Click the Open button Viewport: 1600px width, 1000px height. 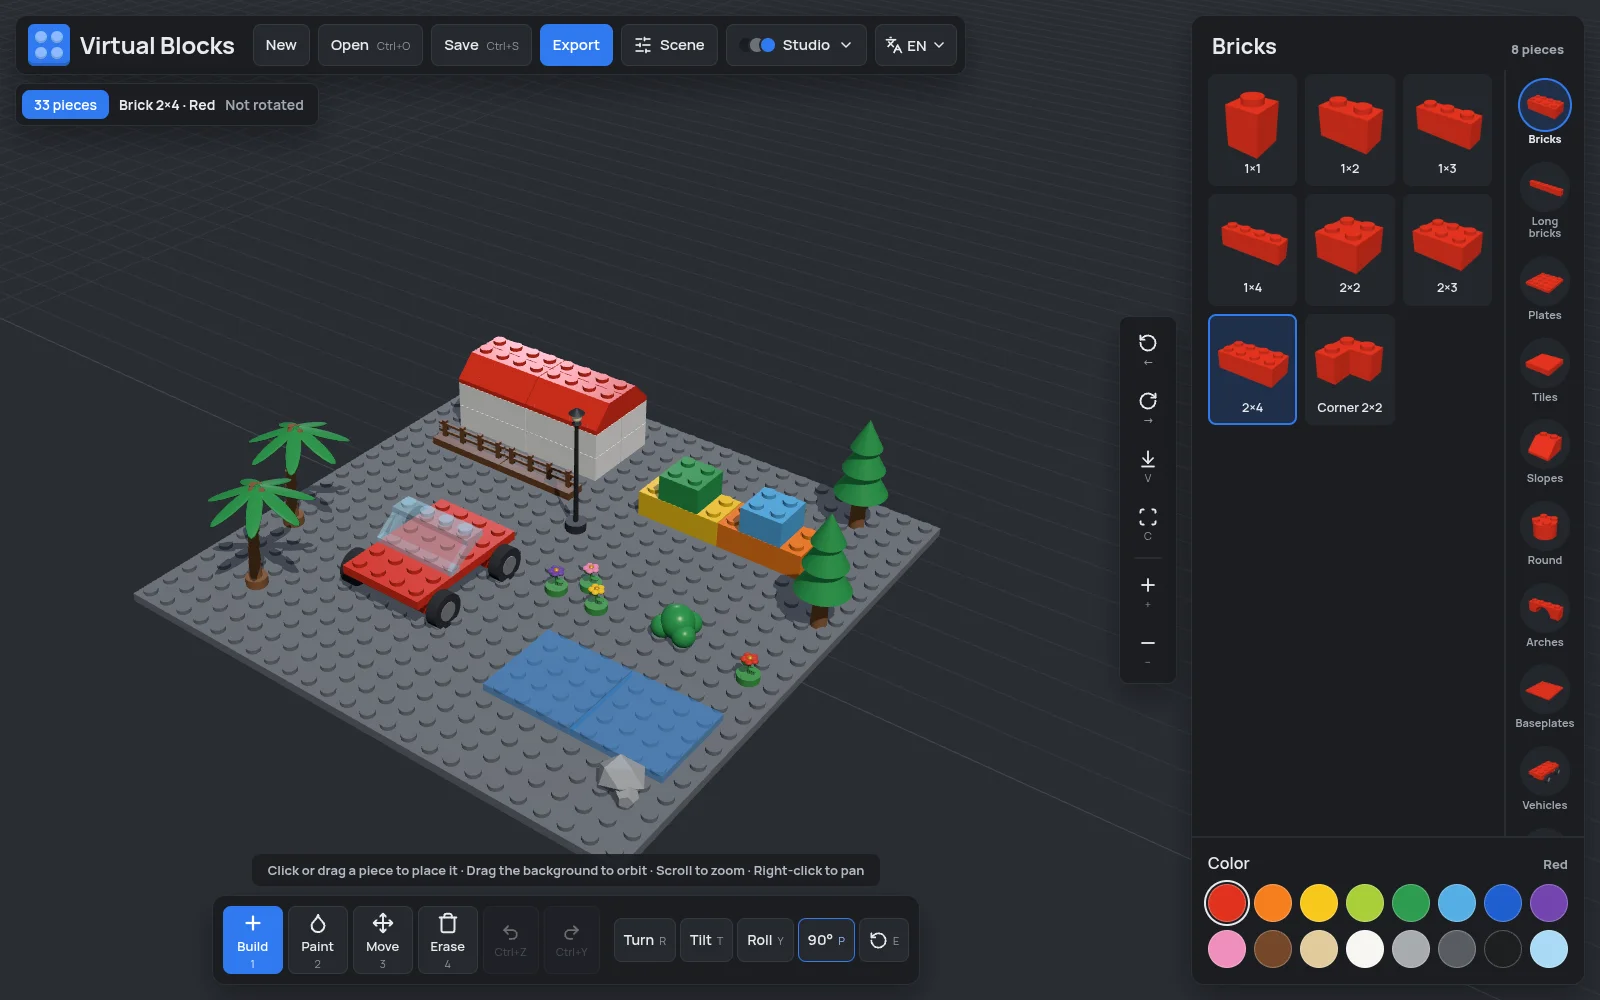coord(370,45)
